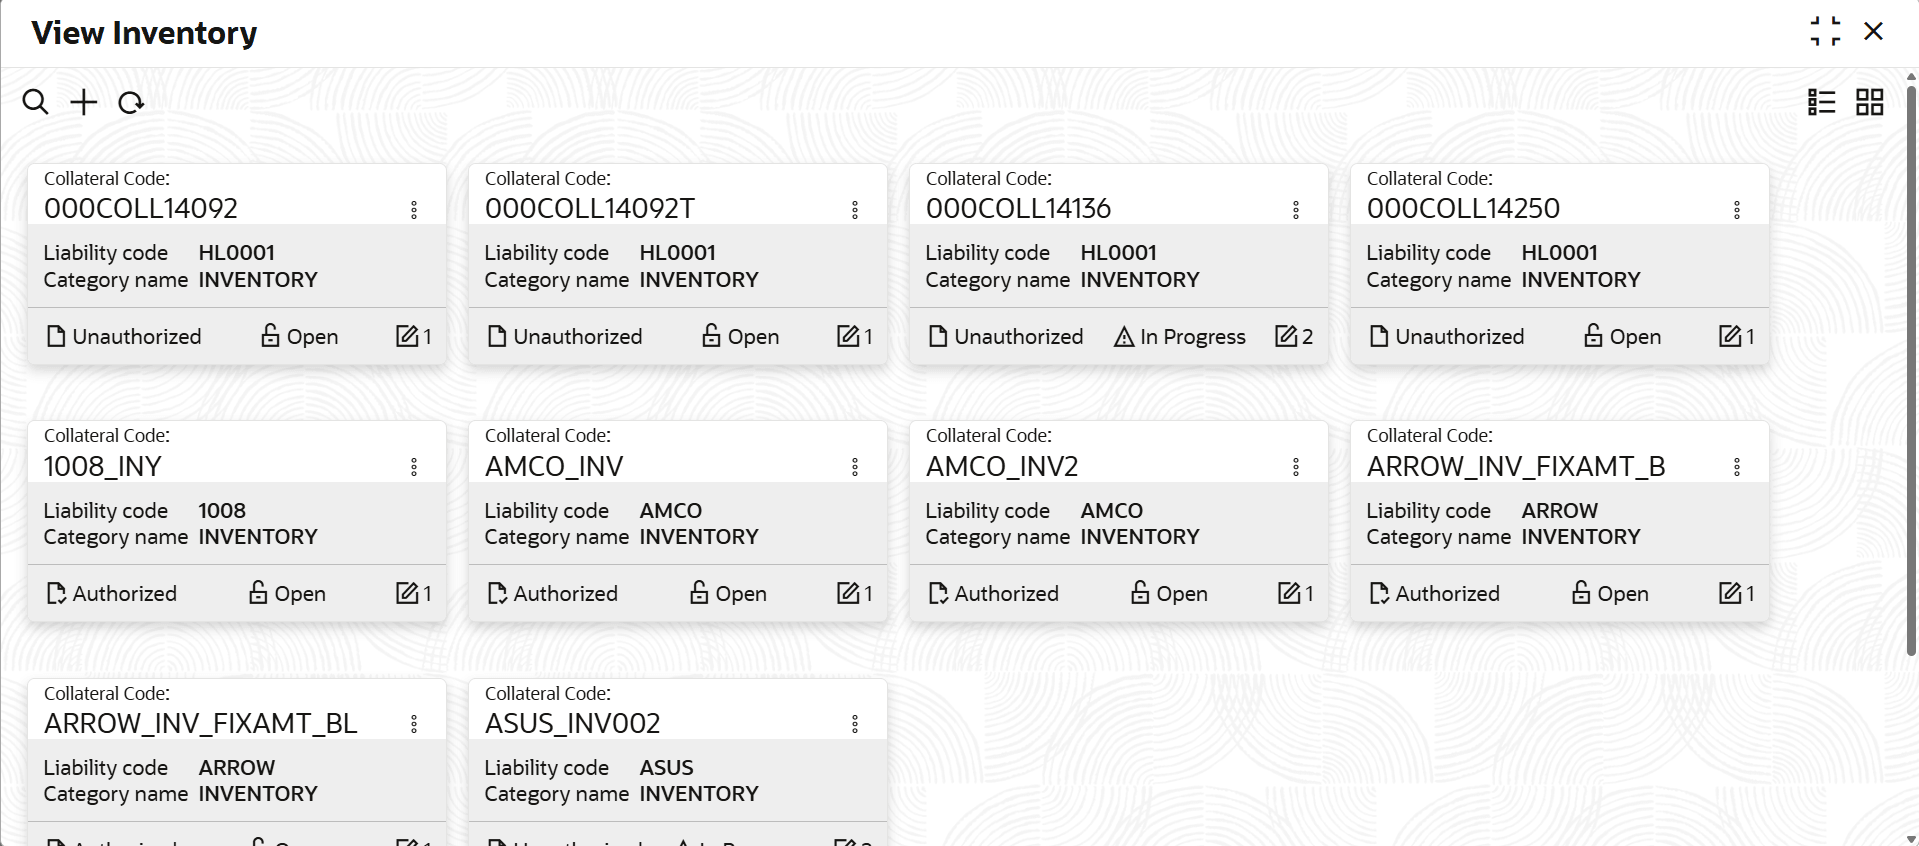Screen dimensions: 1919x846
Task: Click modification count icon on 1008_INY
Action: click(407, 594)
